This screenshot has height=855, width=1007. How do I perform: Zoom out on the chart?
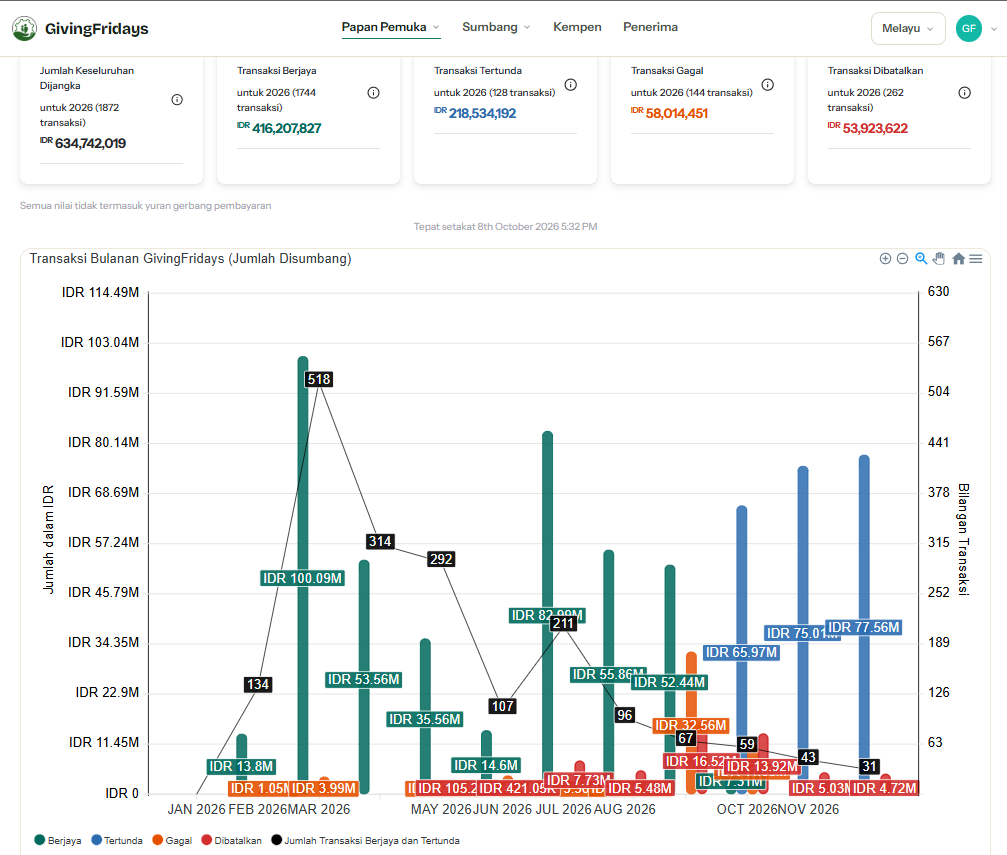(x=902, y=258)
